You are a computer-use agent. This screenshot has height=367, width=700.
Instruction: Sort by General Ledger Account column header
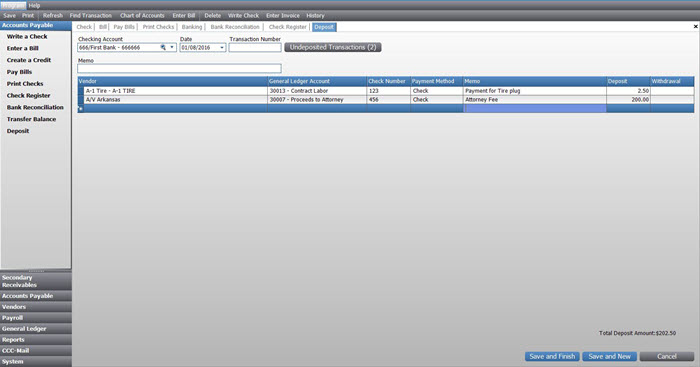point(317,81)
